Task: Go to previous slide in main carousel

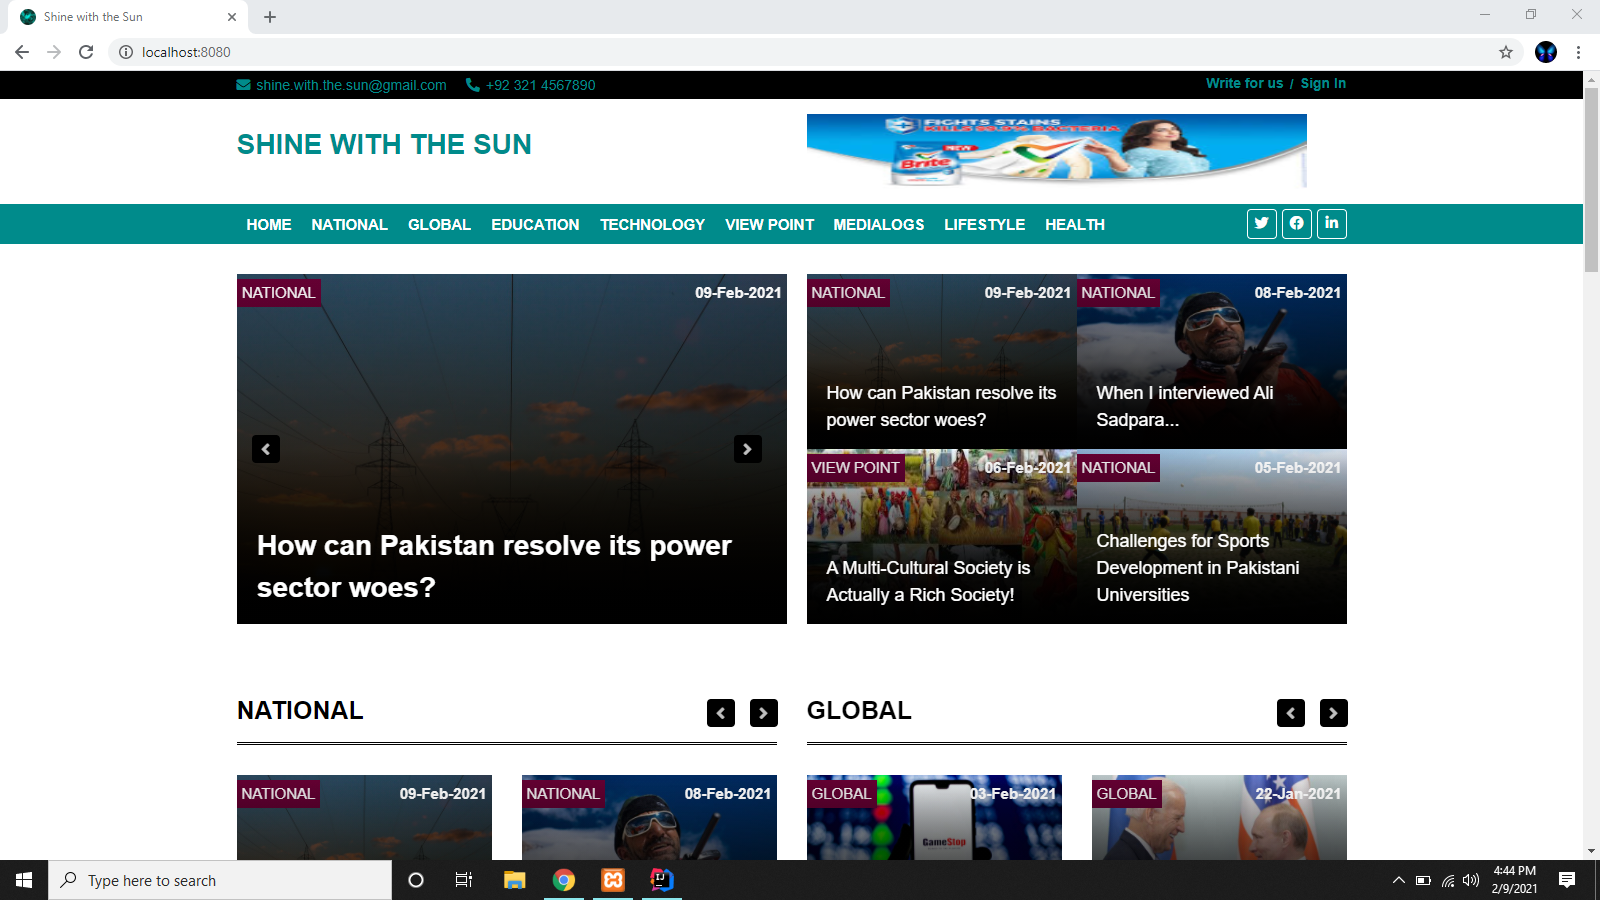Action: point(266,449)
